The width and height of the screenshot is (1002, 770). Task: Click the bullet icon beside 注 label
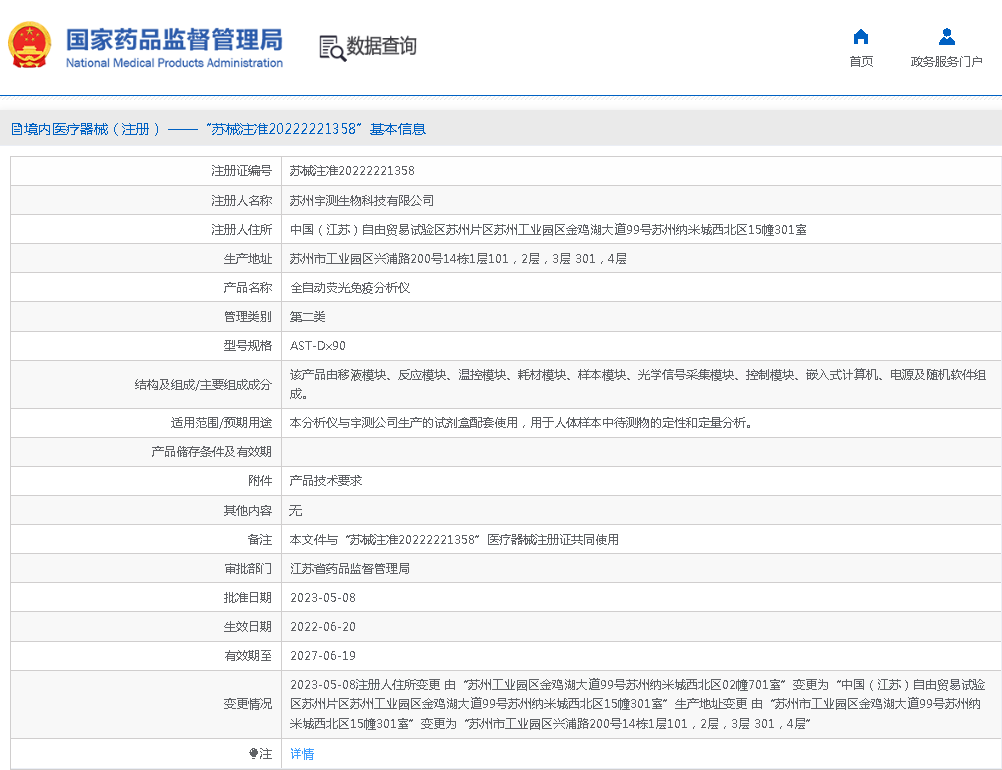[x=253, y=754]
